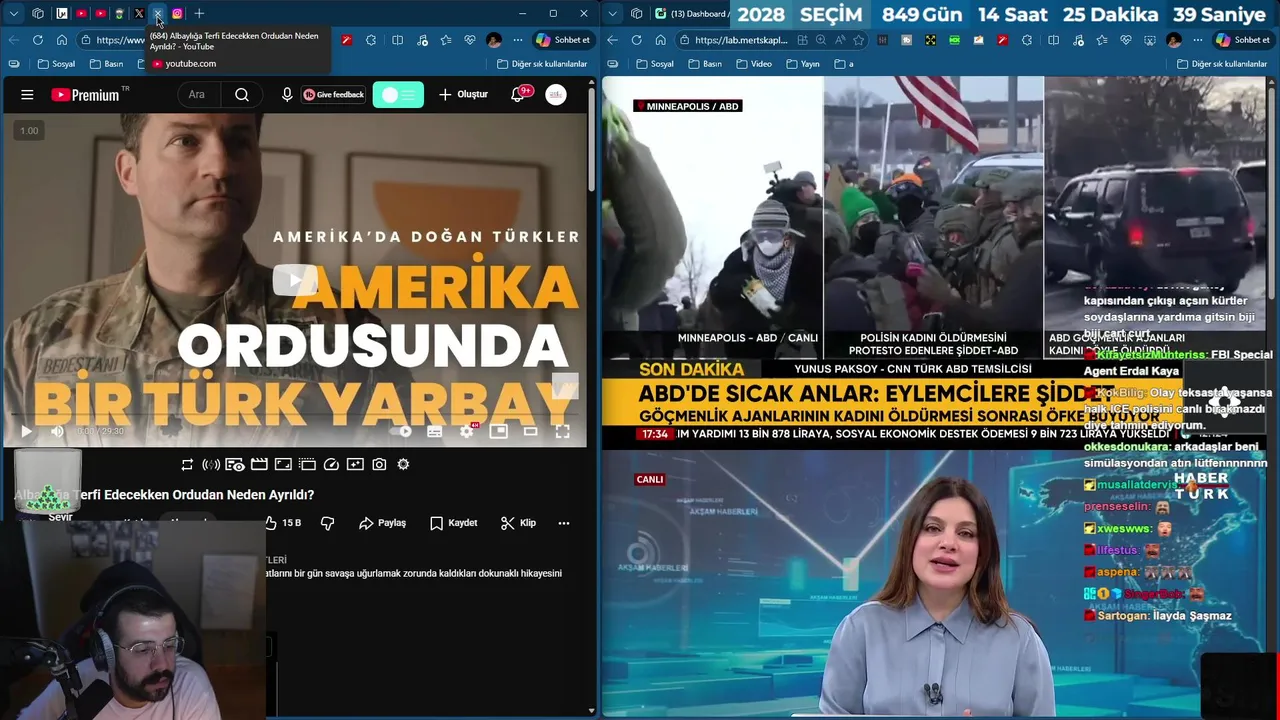
Task: Toggle the teal switch in YouTube header
Action: pyautogui.click(x=398, y=95)
